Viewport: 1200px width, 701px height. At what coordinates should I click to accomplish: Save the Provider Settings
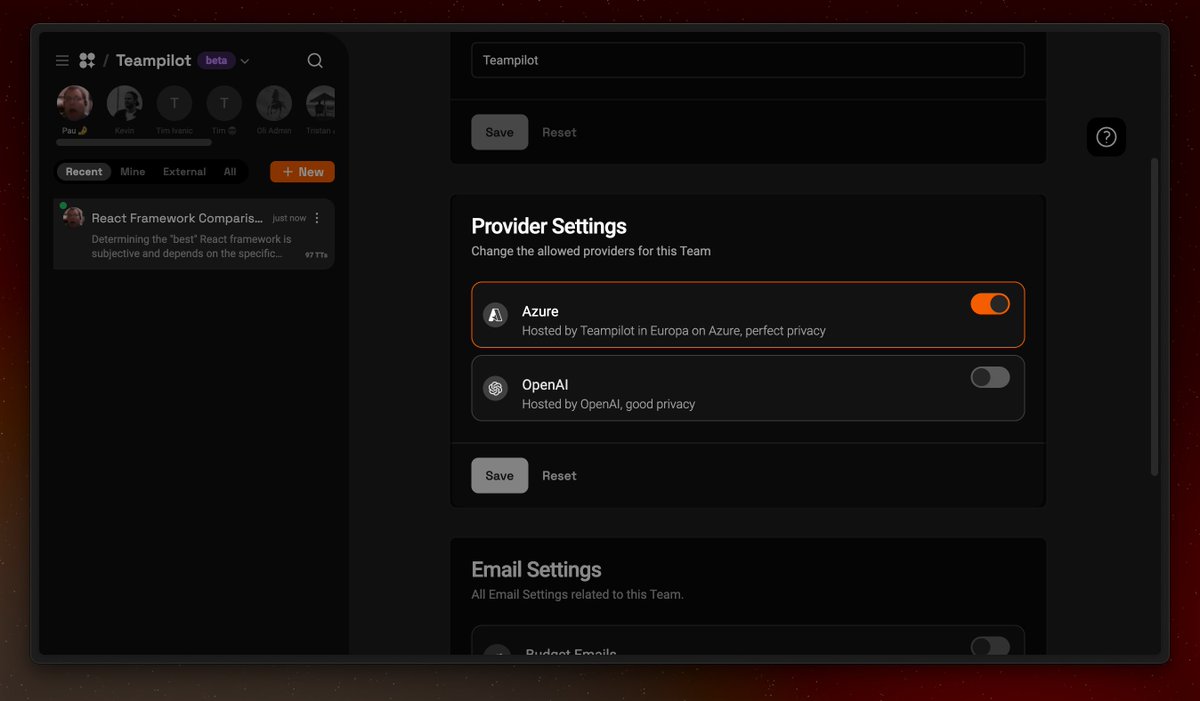point(500,476)
